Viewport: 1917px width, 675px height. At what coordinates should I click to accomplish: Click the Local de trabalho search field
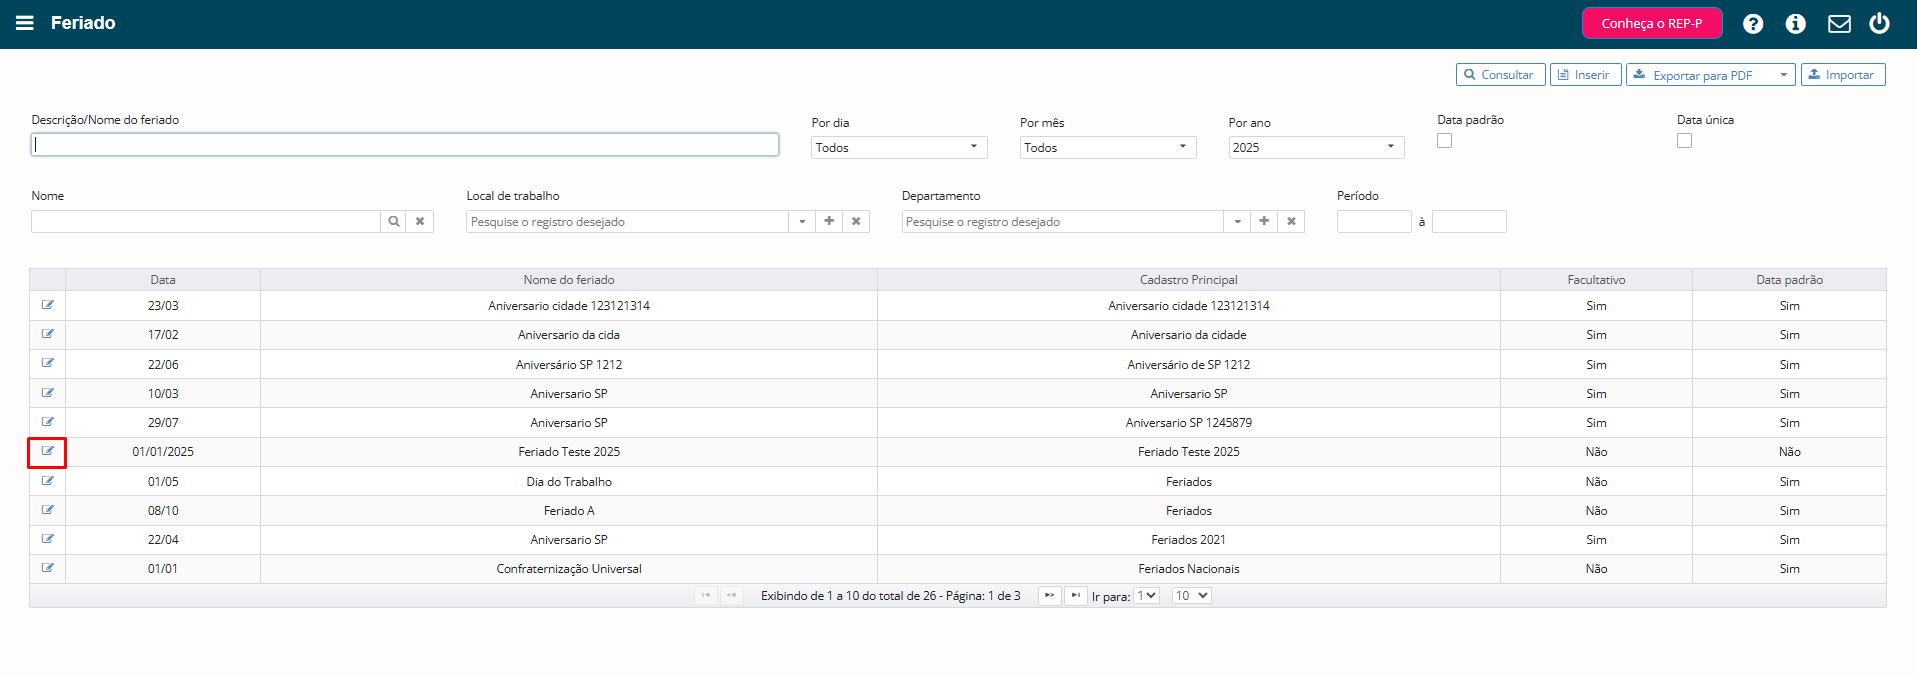(x=627, y=221)
